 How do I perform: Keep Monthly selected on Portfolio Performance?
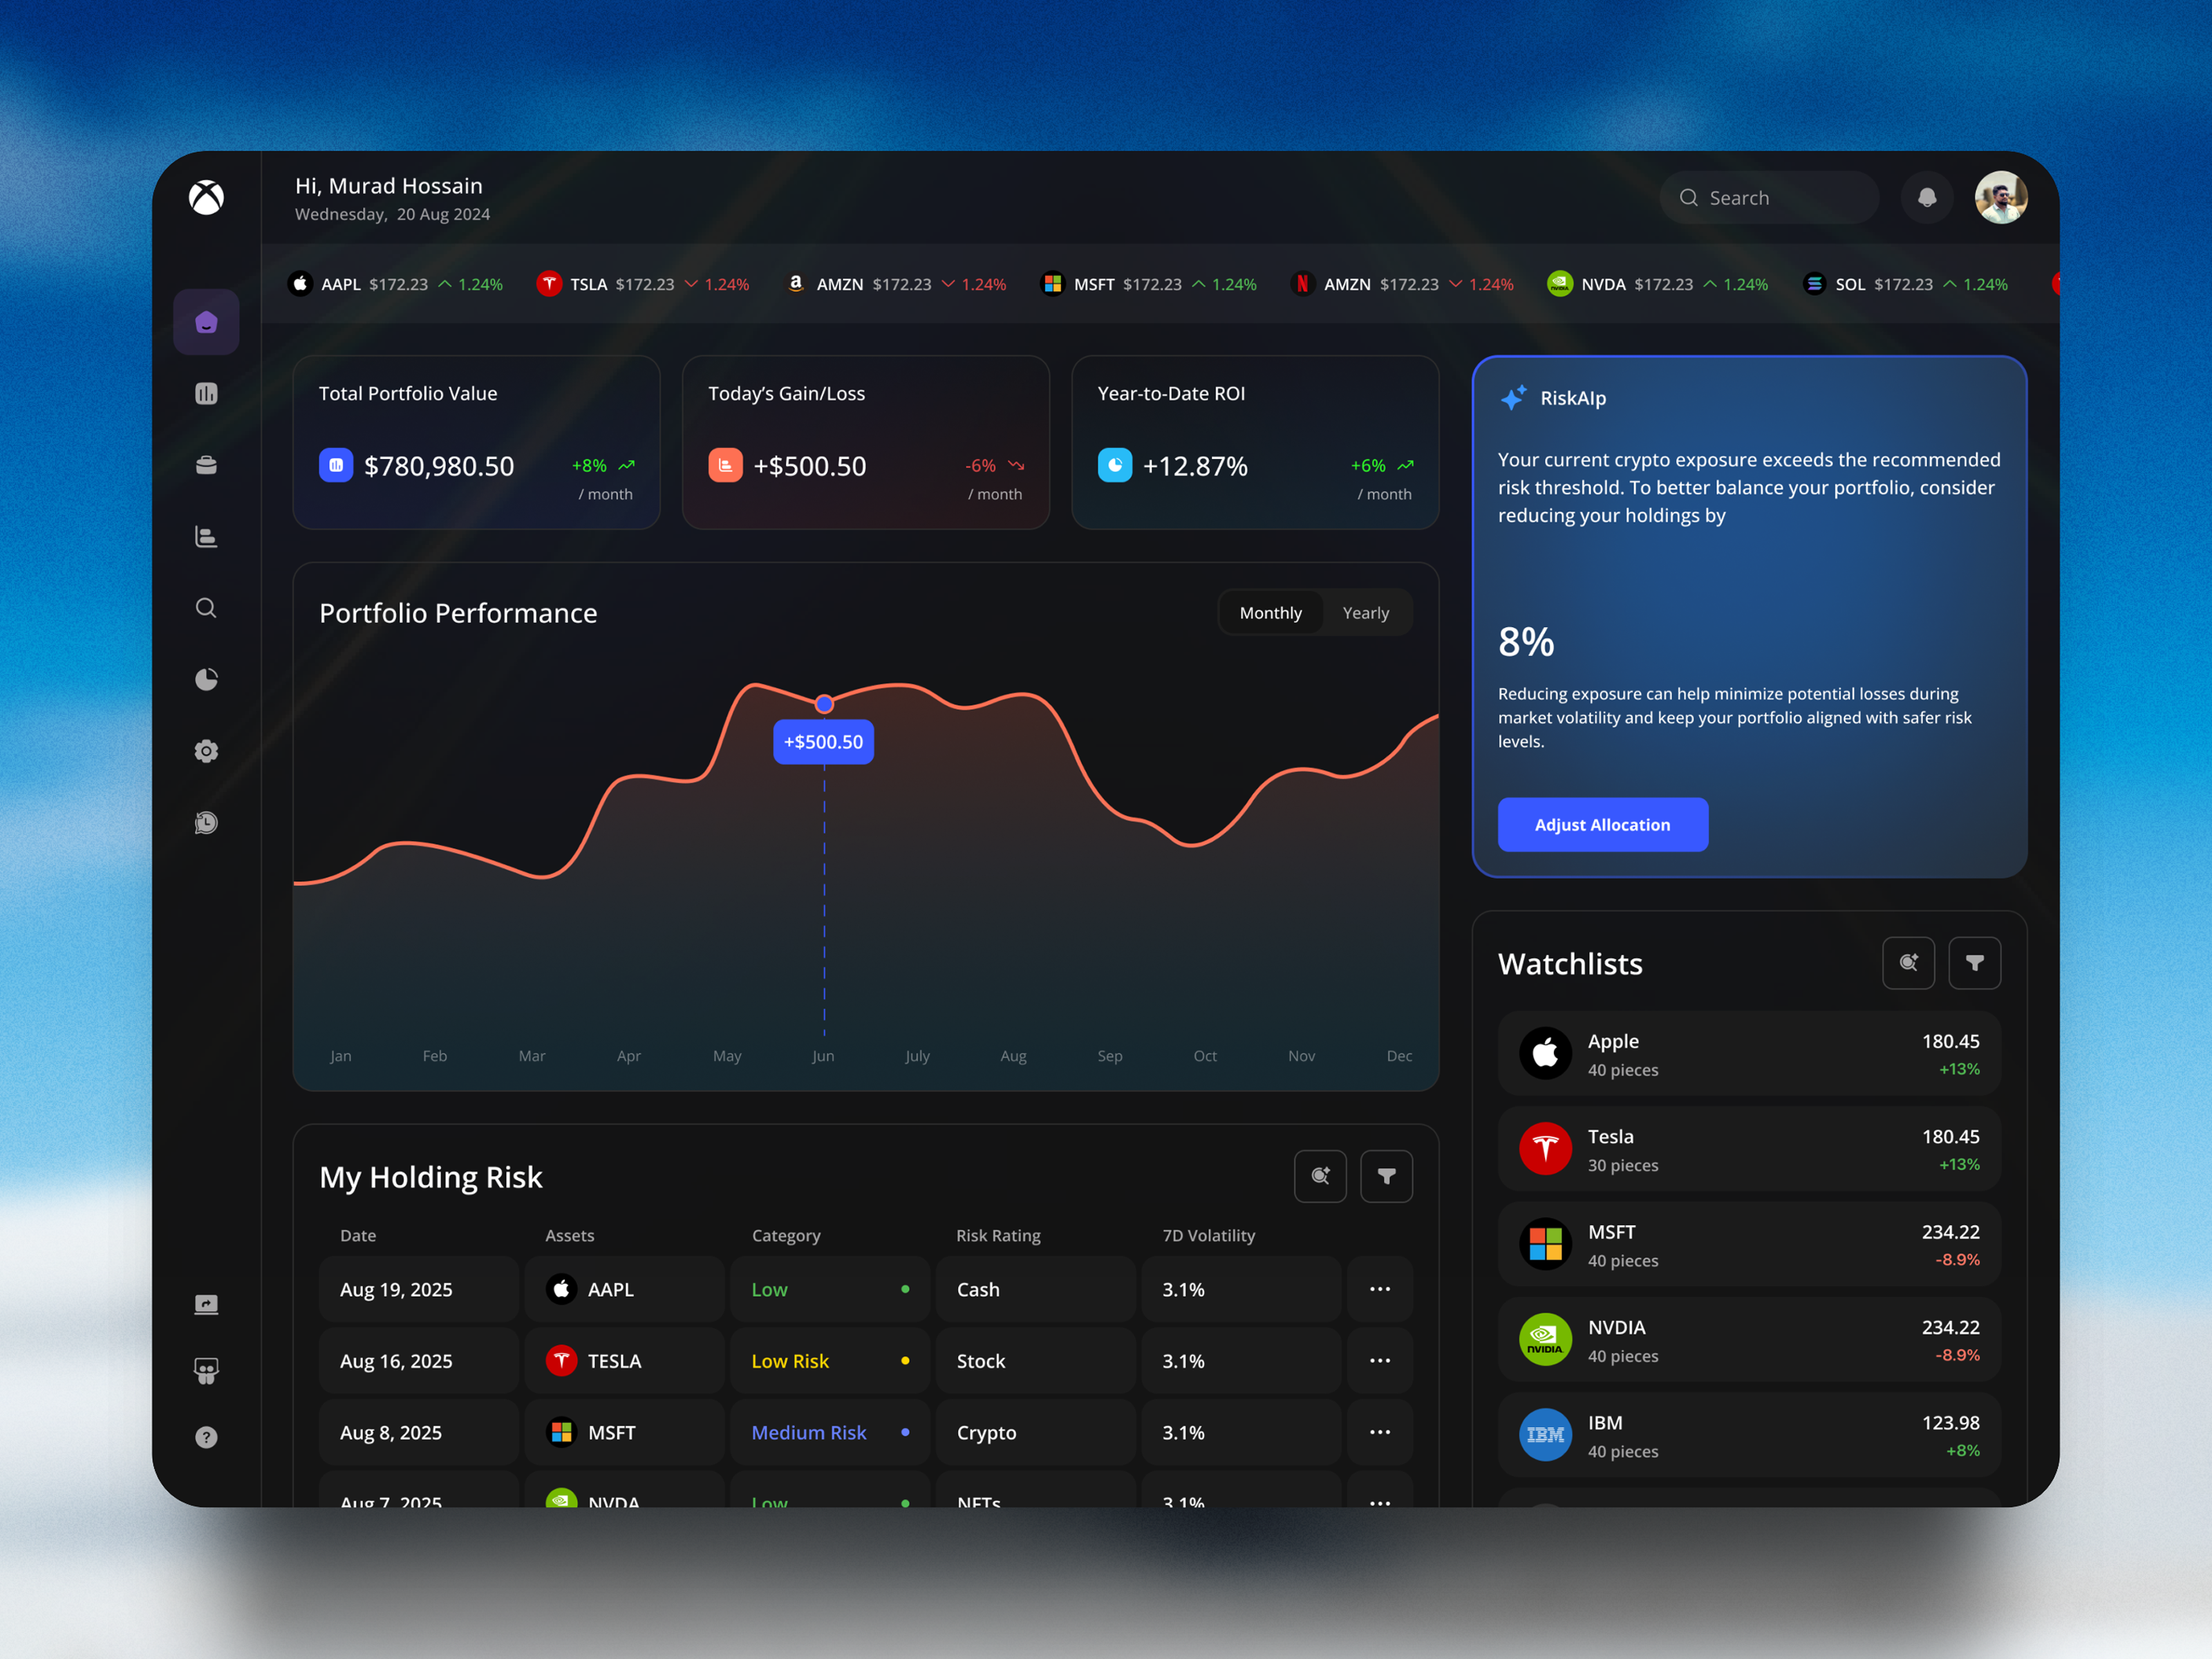click(1270, 612)
